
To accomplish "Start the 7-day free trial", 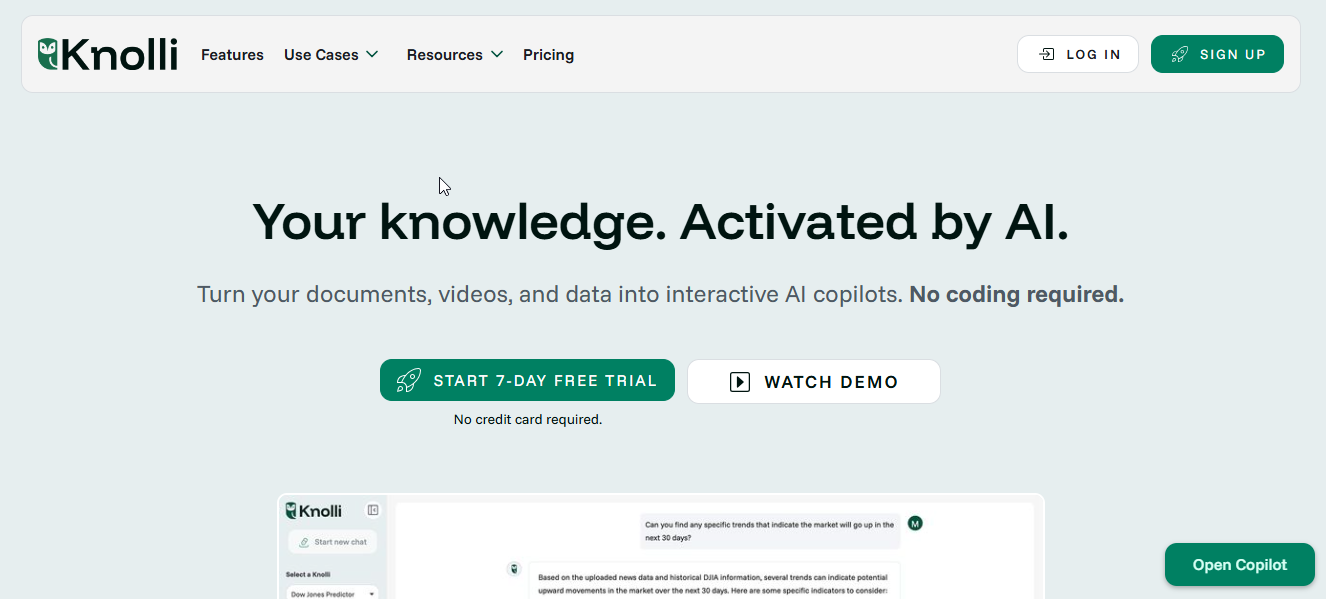I will tap(527, 380).
